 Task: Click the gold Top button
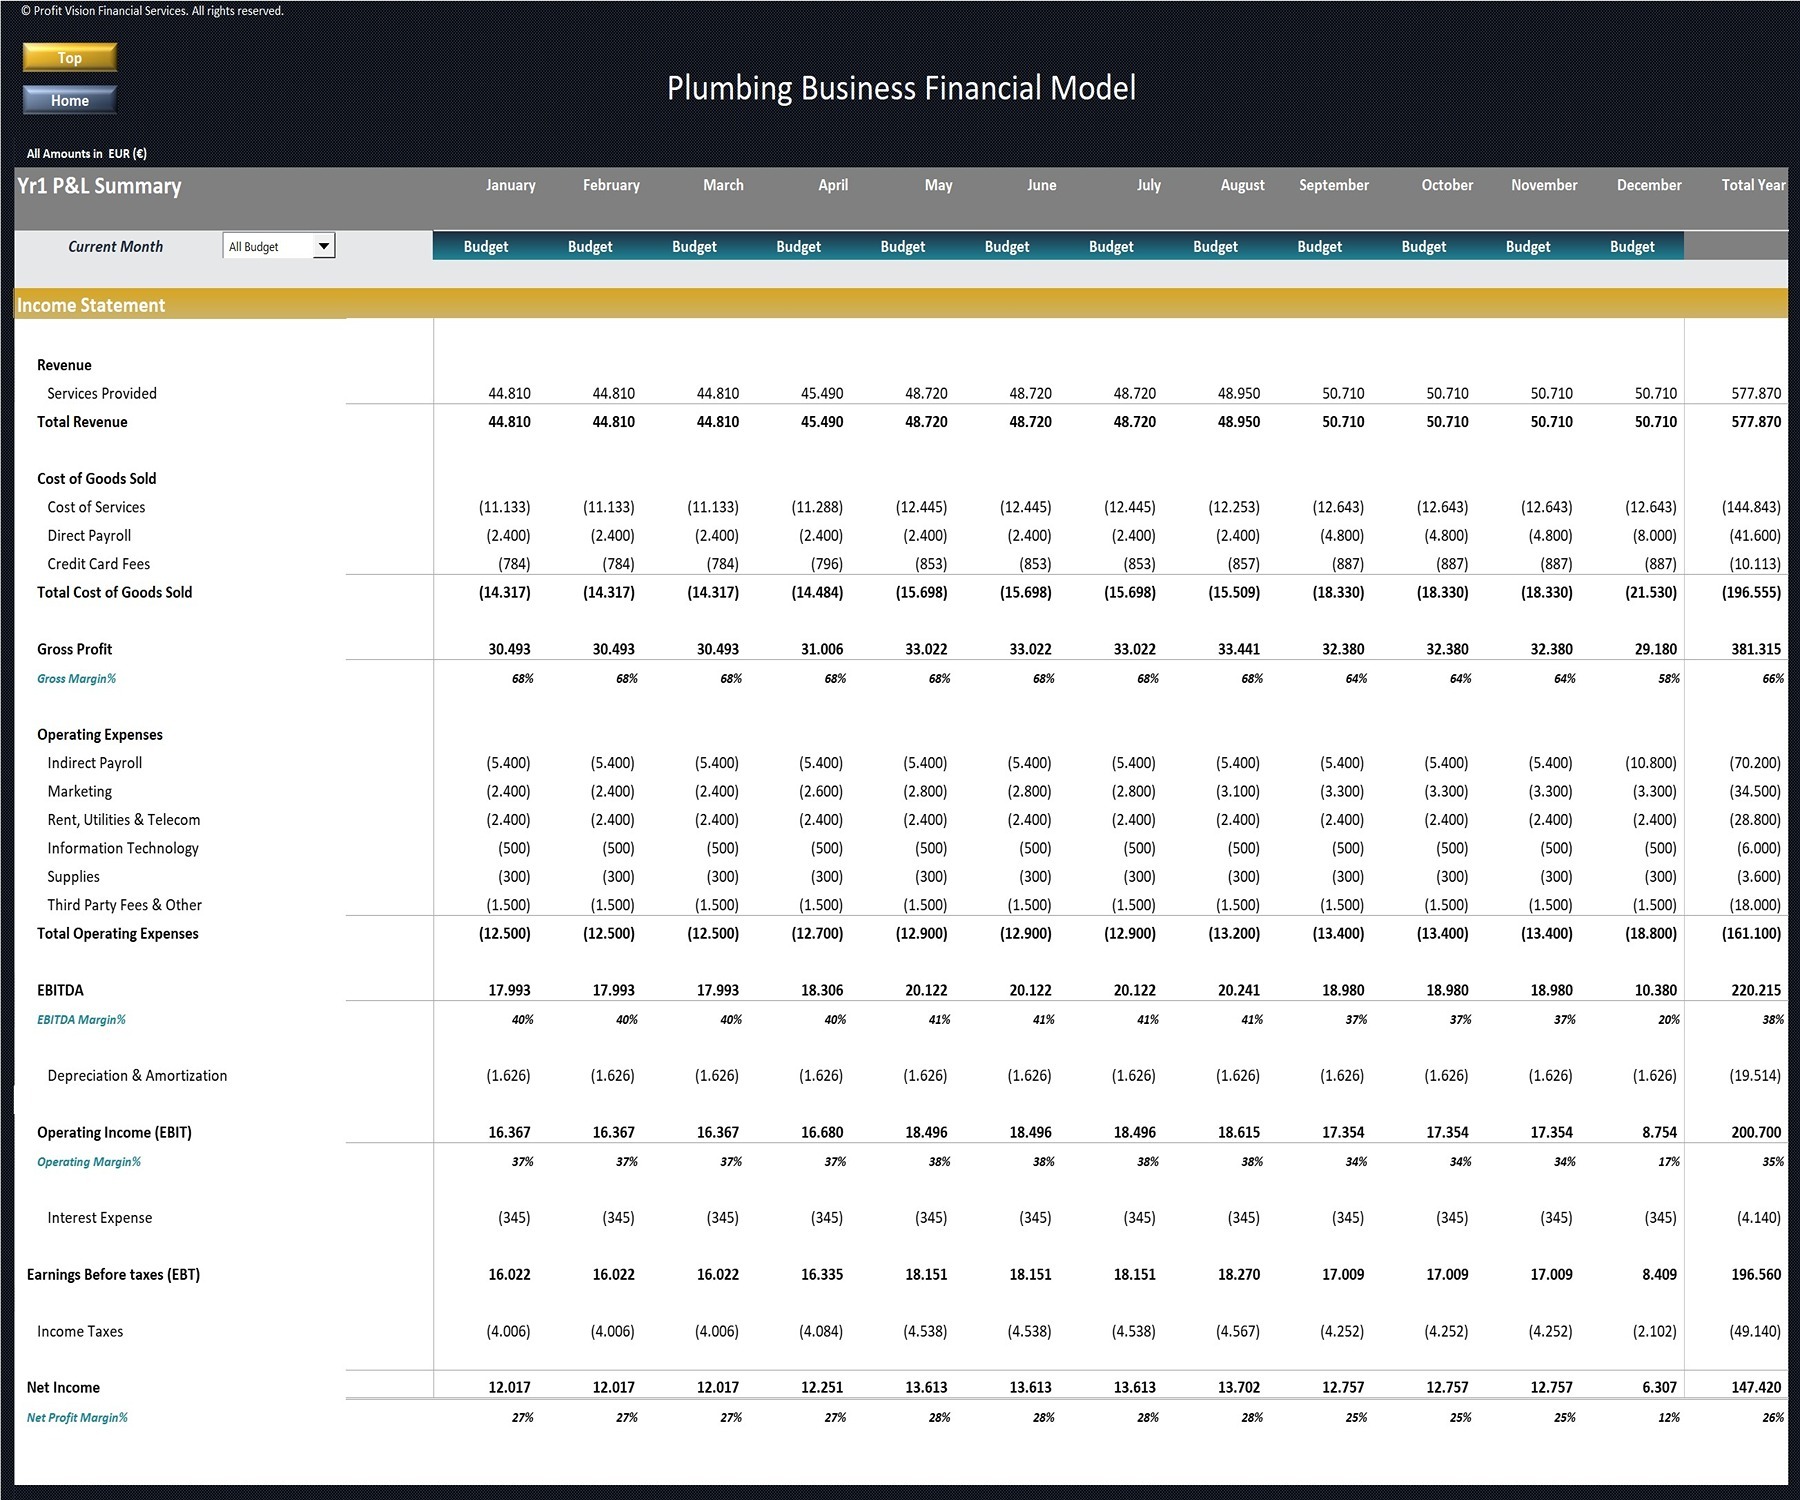(x=70, y=57)
